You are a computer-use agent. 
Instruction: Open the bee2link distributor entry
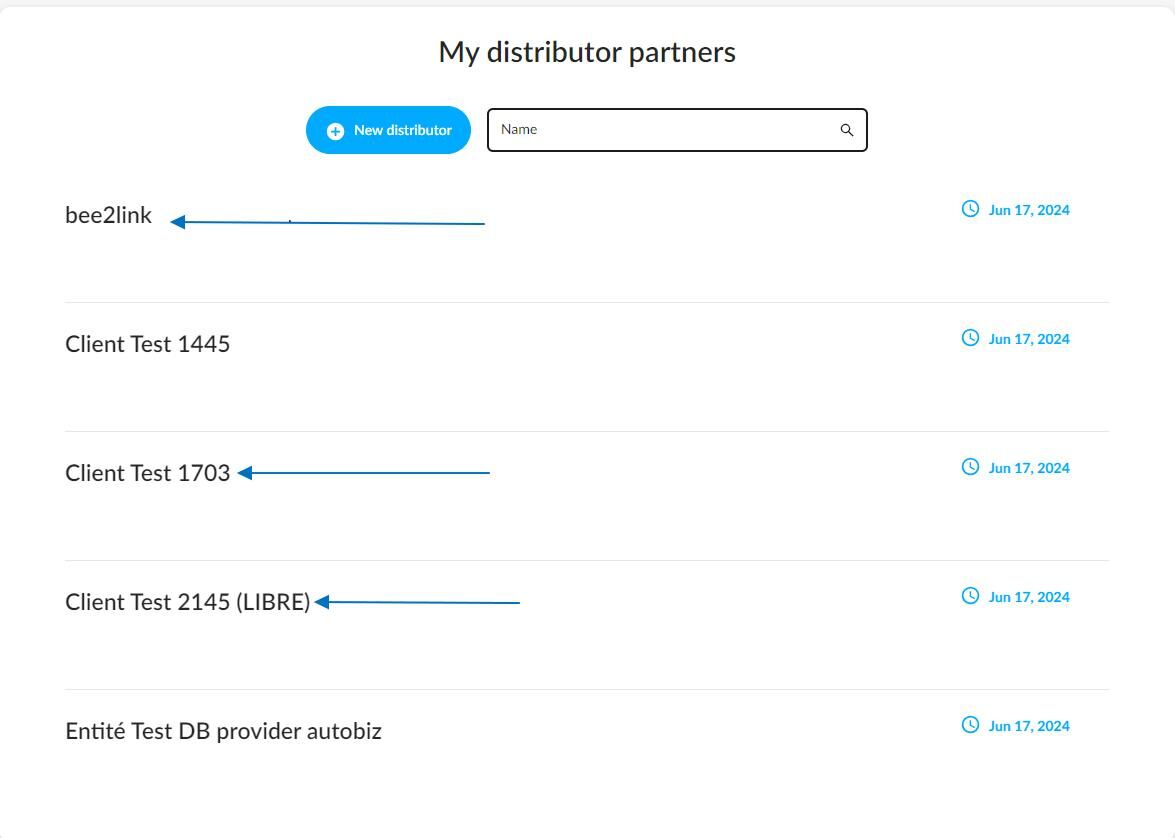[x=109, y=215]
